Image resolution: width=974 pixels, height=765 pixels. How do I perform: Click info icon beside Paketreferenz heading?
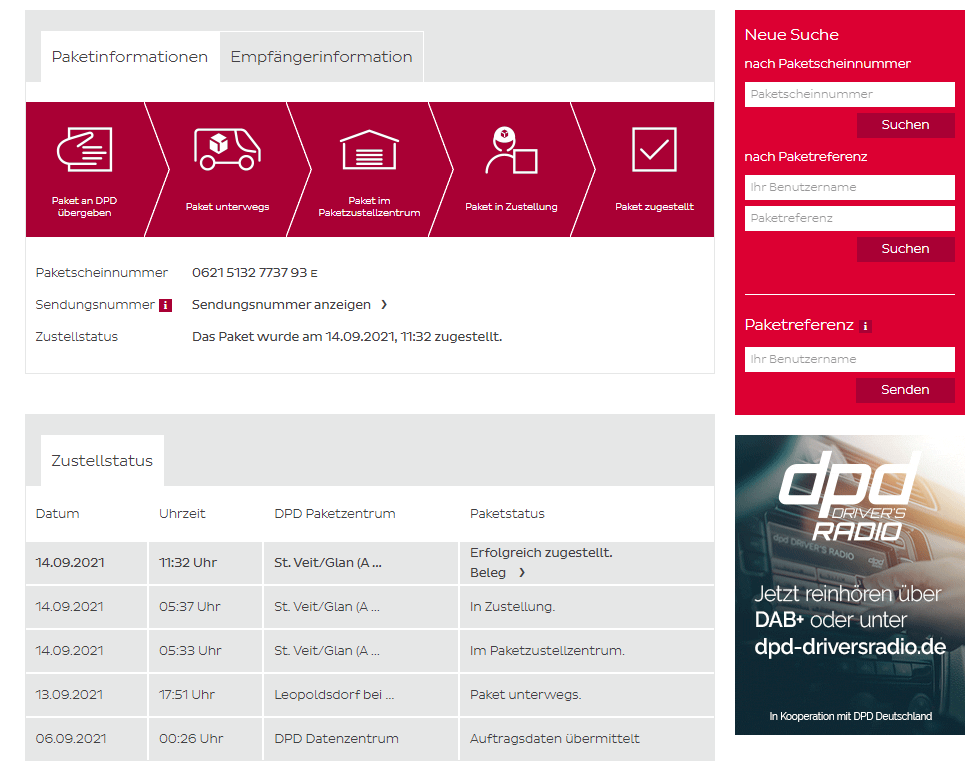865,326
